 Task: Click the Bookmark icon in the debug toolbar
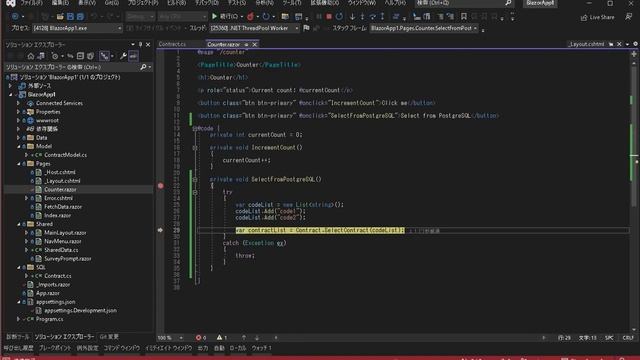coord(464,16)
